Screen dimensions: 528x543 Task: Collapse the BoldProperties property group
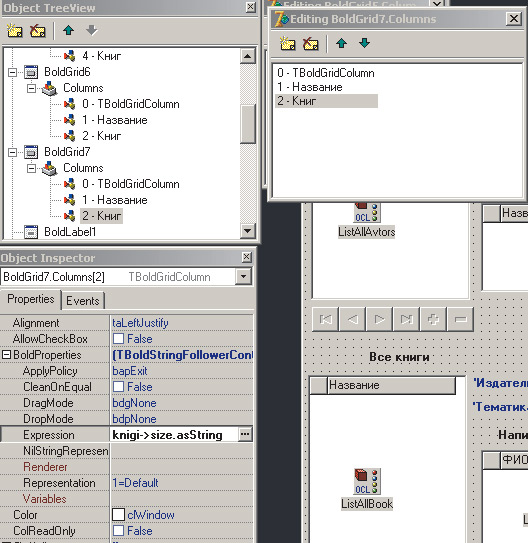pyautogui.click(x=7, y=355)
